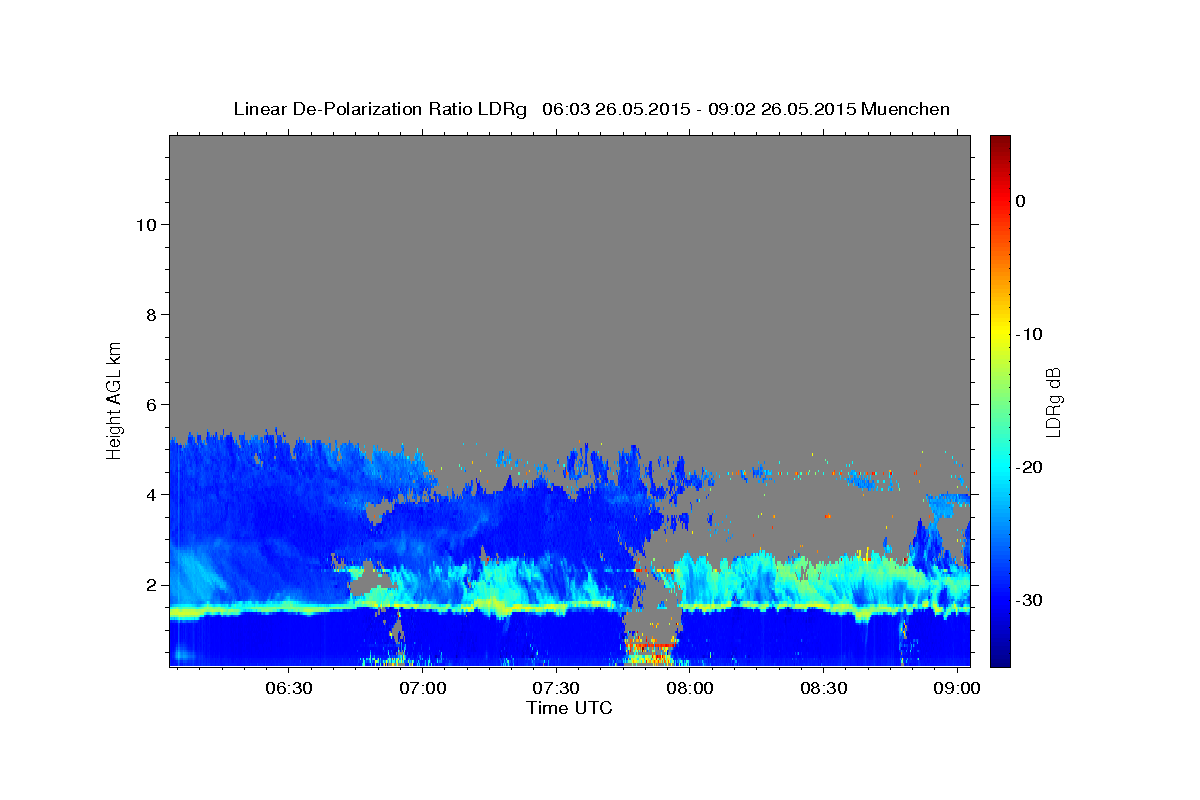This screenshot has height=800, width=1200.
Task: Click the 'Time UTC' x-axis label
Action: 569,708
